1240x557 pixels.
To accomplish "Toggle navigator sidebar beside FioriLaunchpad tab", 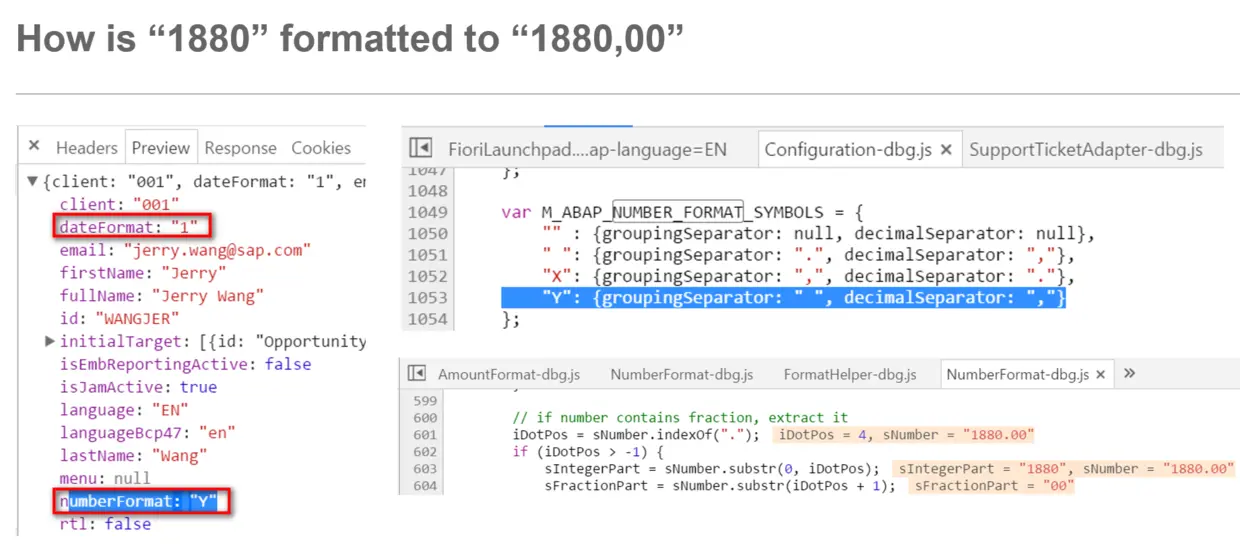I will [x=421, y=148].
